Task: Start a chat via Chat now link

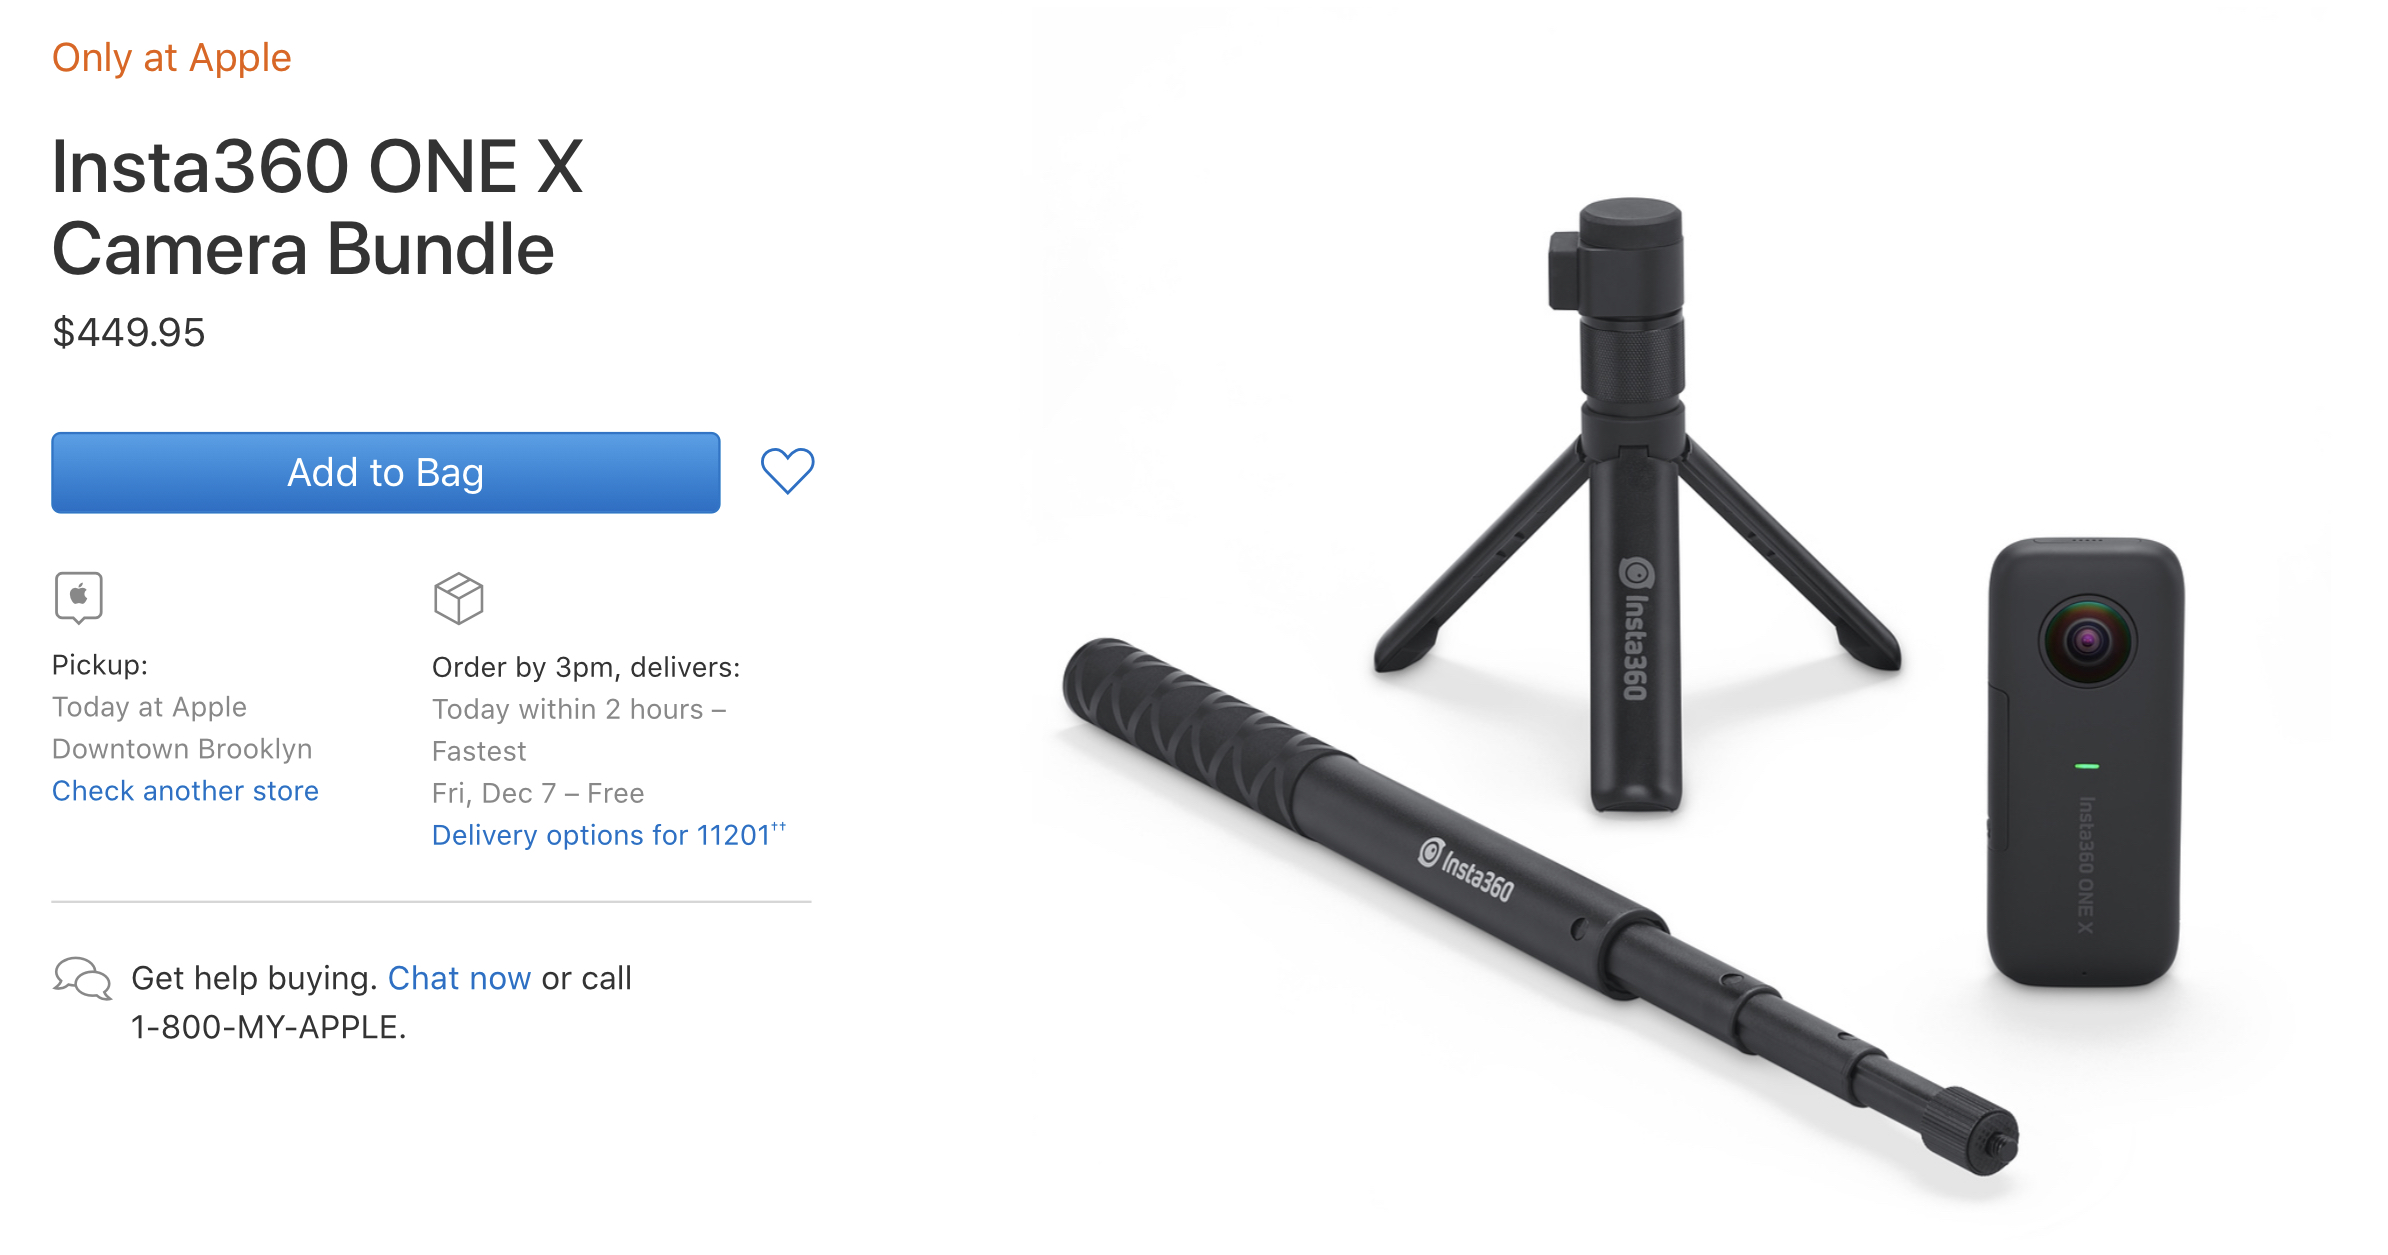Action: coord(459,978)
